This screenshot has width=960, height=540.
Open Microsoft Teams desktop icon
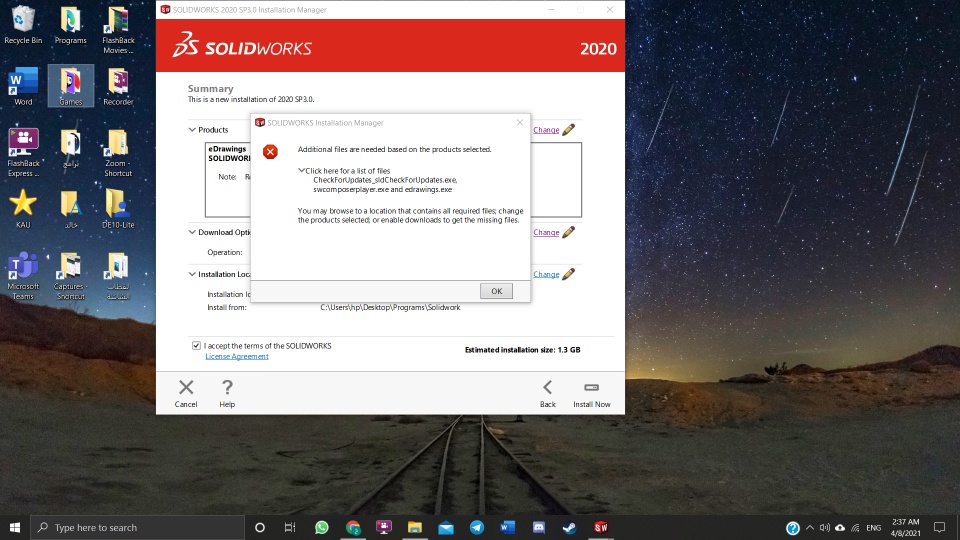tap(23, 276)
